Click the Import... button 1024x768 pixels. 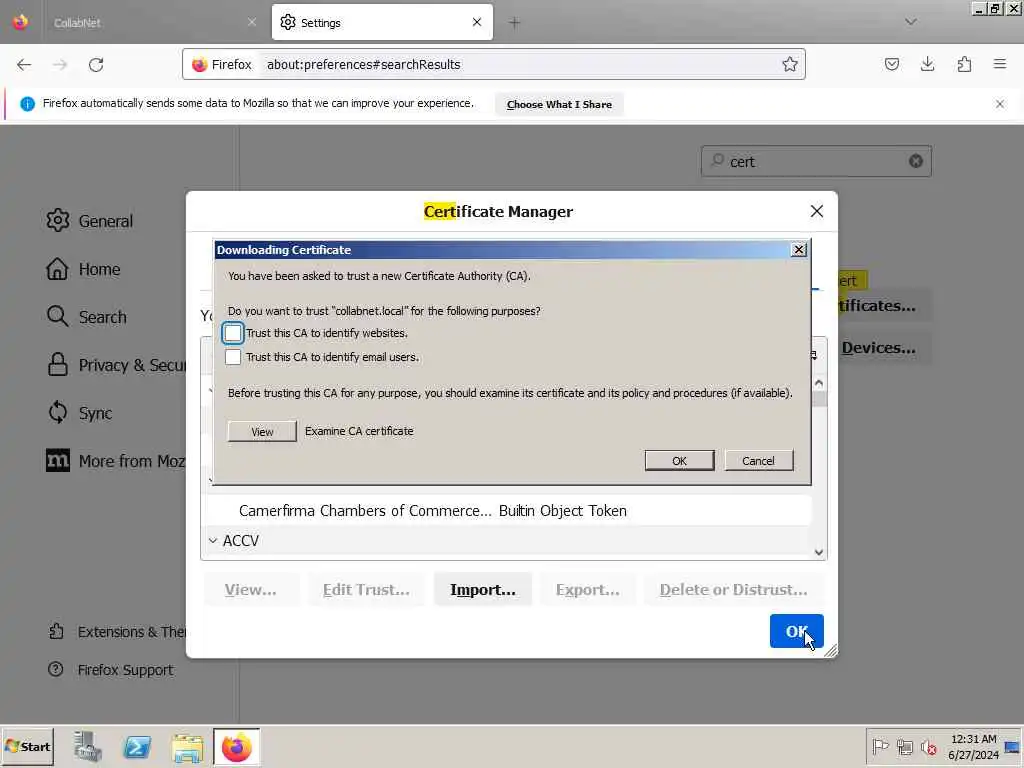(483, 589)
